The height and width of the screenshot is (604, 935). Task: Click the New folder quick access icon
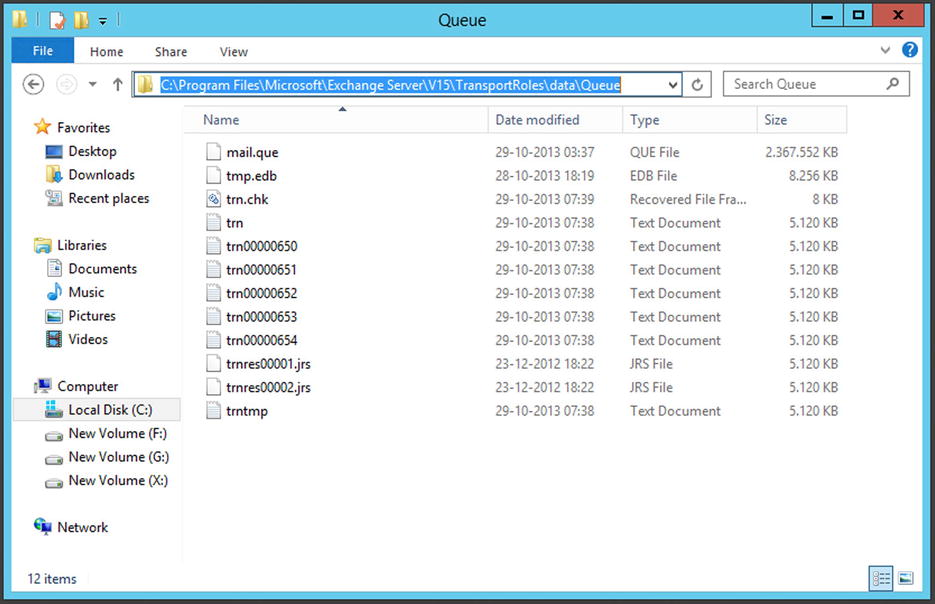[x=81, y=20]
